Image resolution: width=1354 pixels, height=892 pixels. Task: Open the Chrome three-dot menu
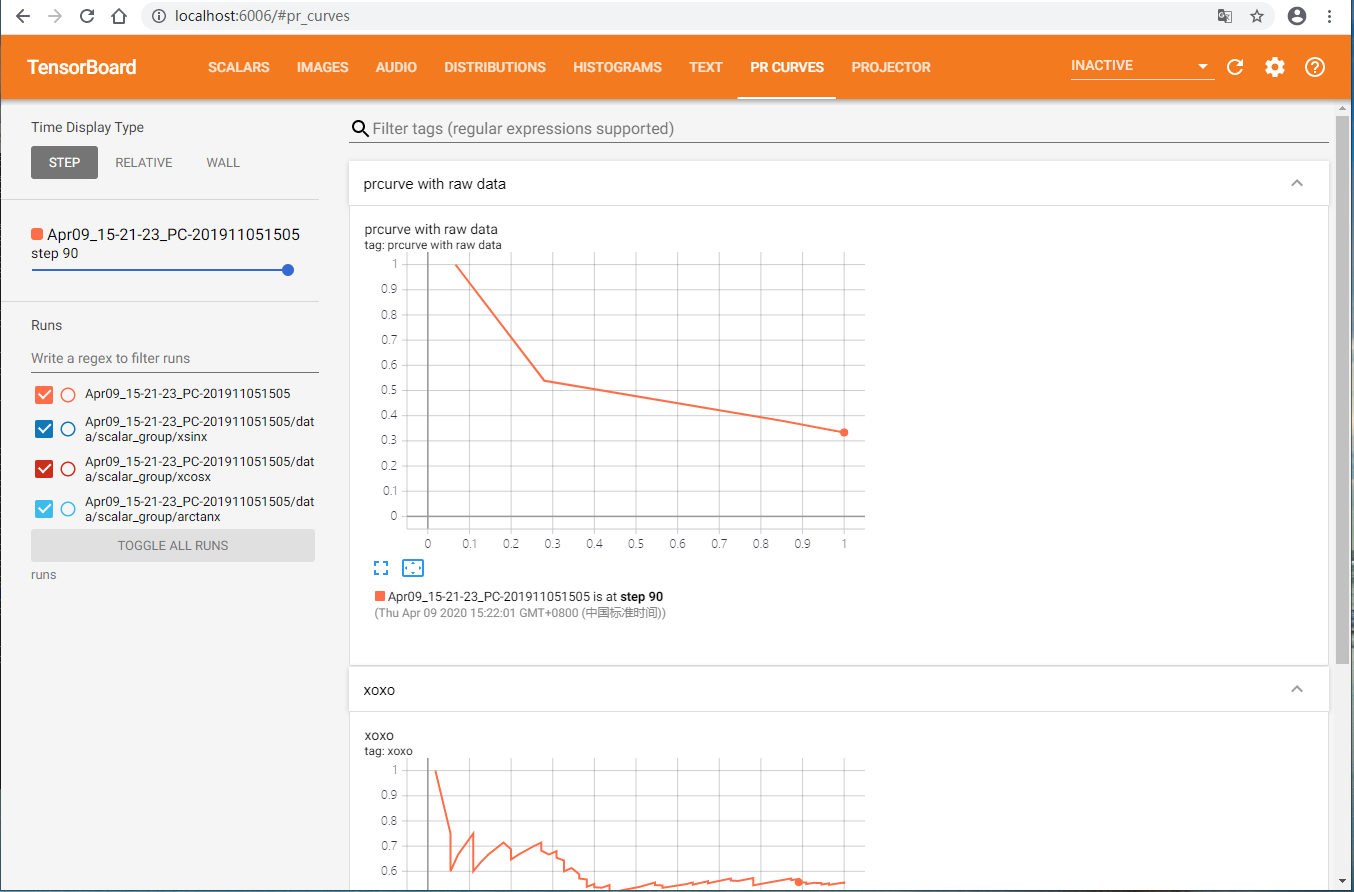point(1330,16)
